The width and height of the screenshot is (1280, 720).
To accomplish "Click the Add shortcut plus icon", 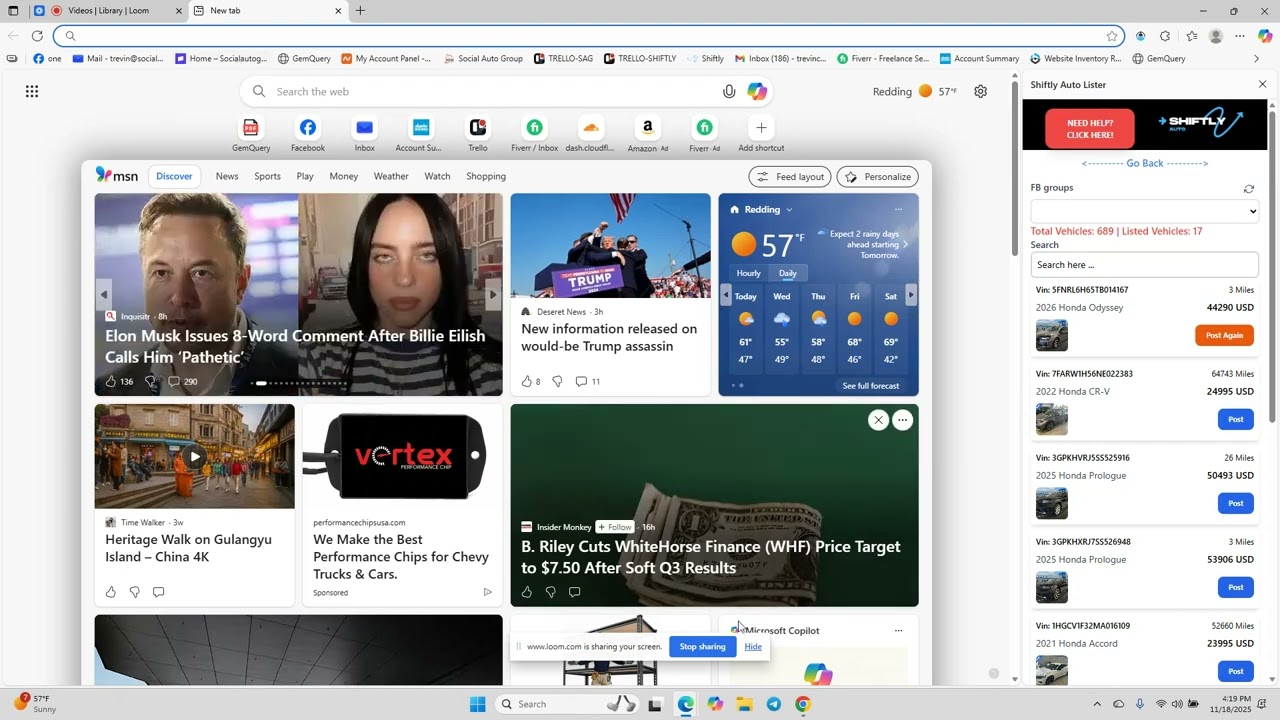I will point(761,128).
